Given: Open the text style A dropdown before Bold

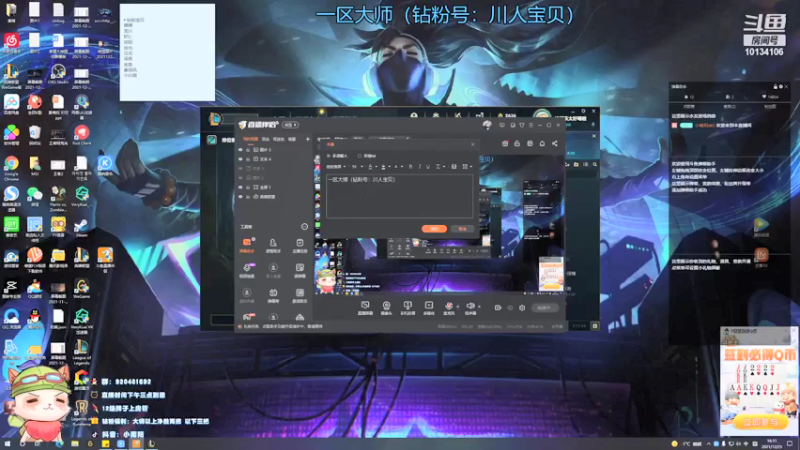Looking at the screenshot, I should pos(397,166).
